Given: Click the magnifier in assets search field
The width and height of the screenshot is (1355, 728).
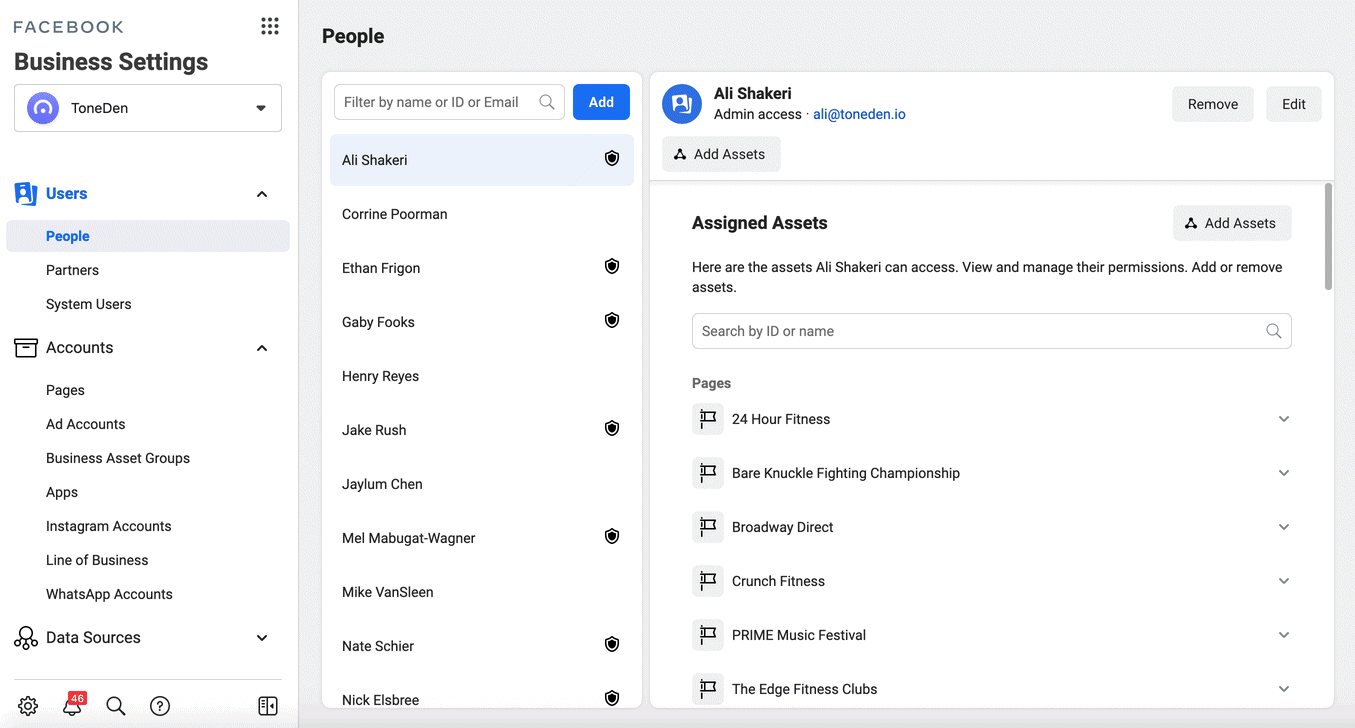Looking at the screenshot, I should 1274,331.
